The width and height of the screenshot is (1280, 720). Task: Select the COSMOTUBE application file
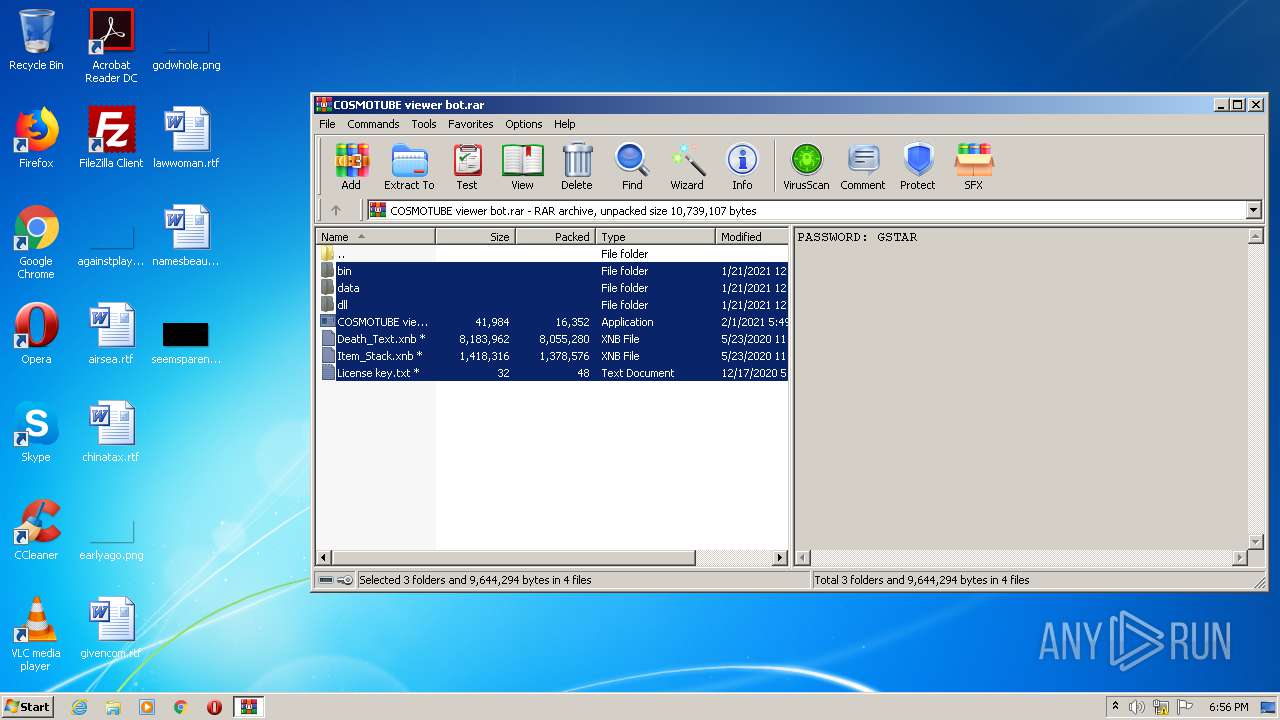(553, 322)
